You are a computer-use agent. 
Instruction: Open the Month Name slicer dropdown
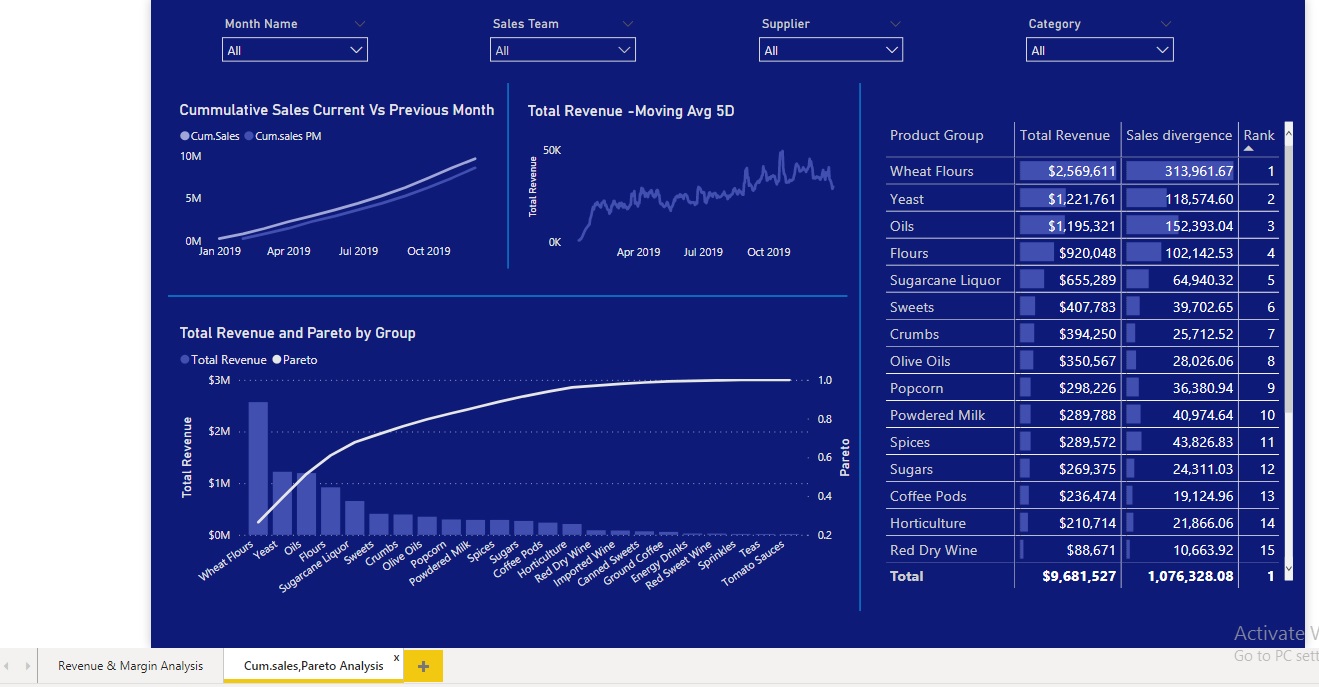click(356, 48)
